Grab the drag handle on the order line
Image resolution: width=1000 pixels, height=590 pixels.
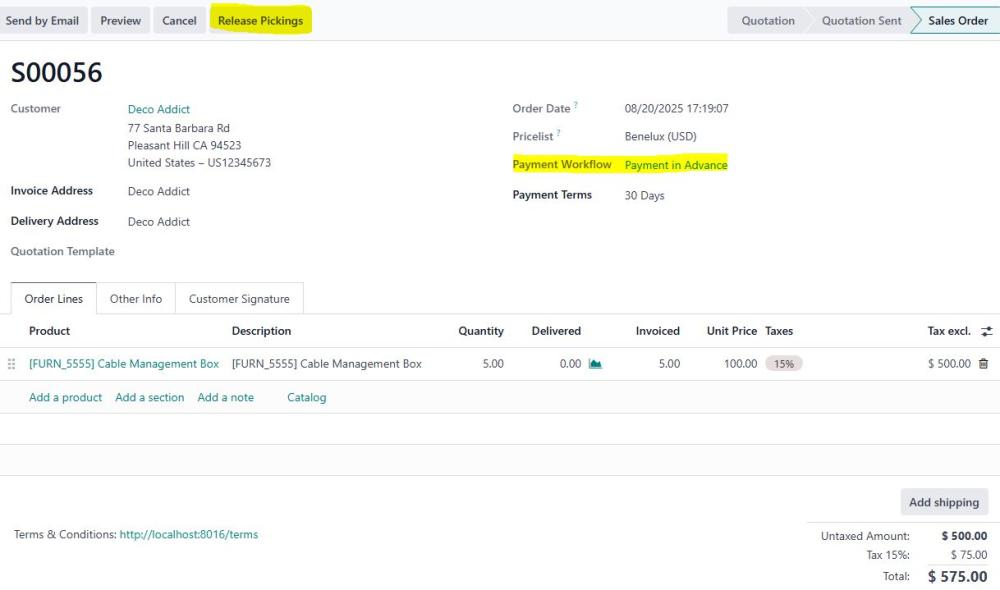pyautogui.click(x=11, y=364)
